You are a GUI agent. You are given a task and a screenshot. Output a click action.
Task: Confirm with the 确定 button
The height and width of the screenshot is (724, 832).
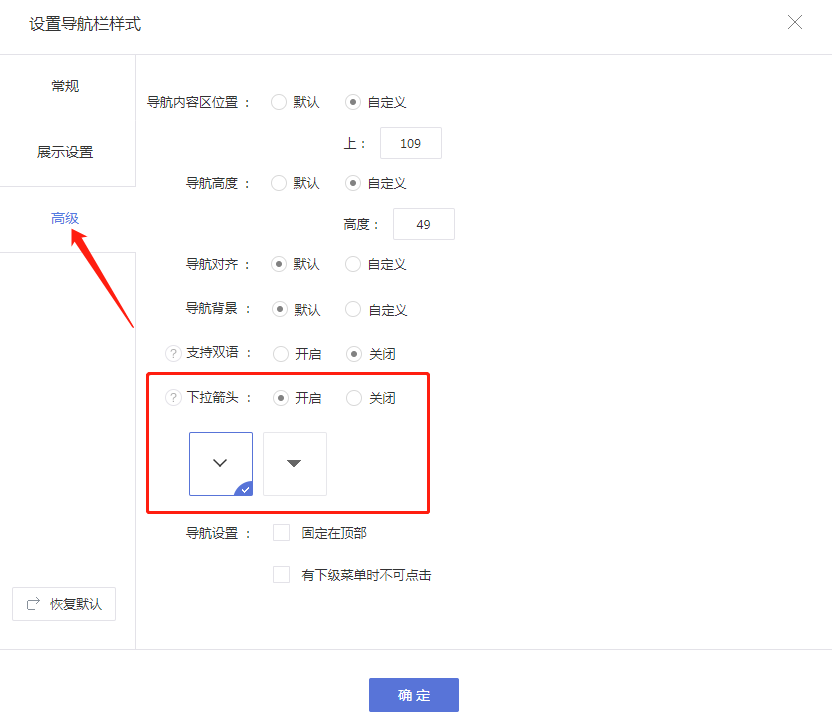[x=414, y=695]
